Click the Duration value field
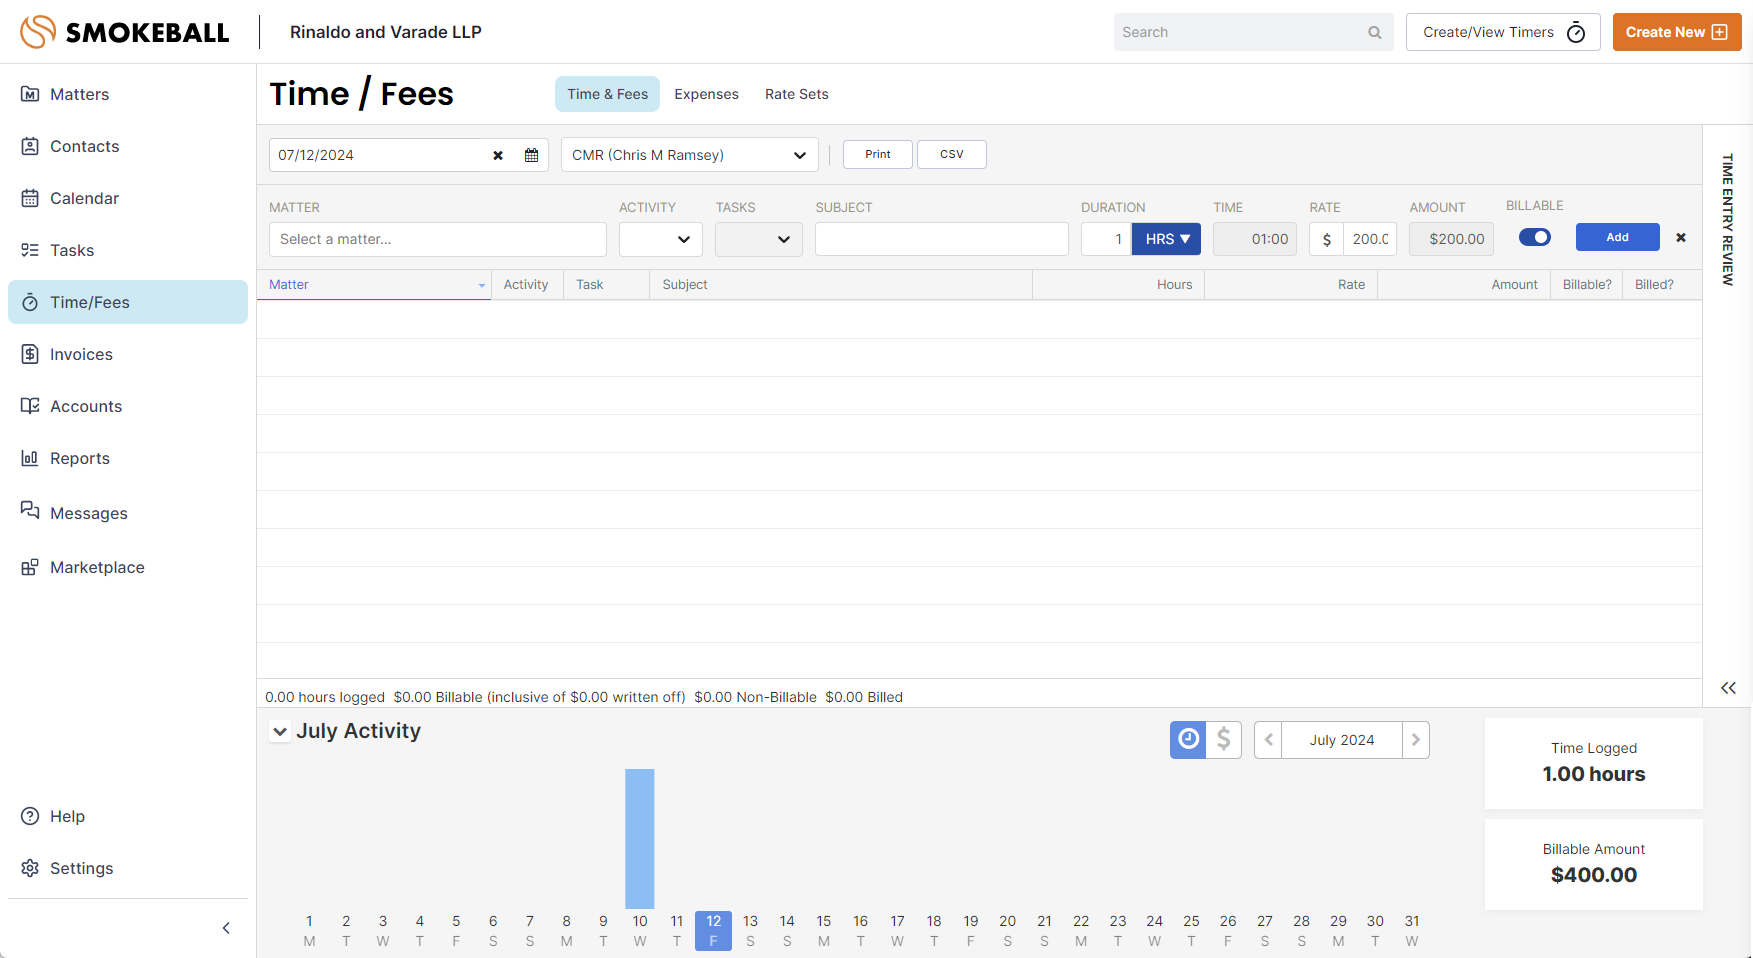The height and width of the screenshot is (958, 1753). point(1106,239)
